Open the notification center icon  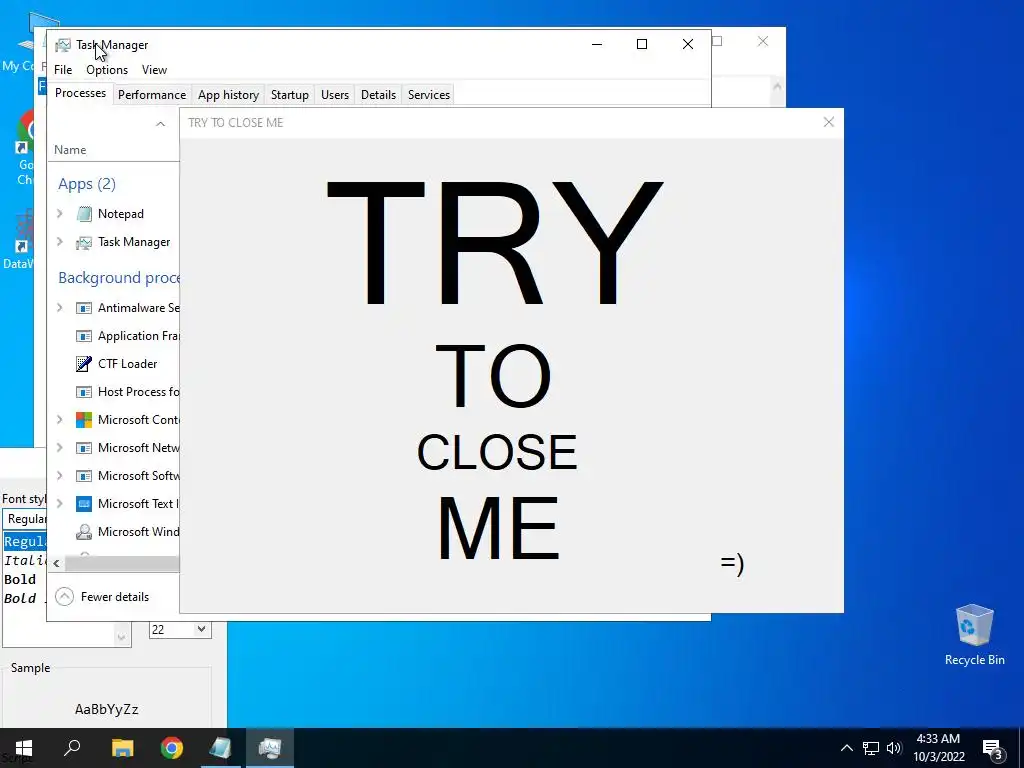[993, 749]
